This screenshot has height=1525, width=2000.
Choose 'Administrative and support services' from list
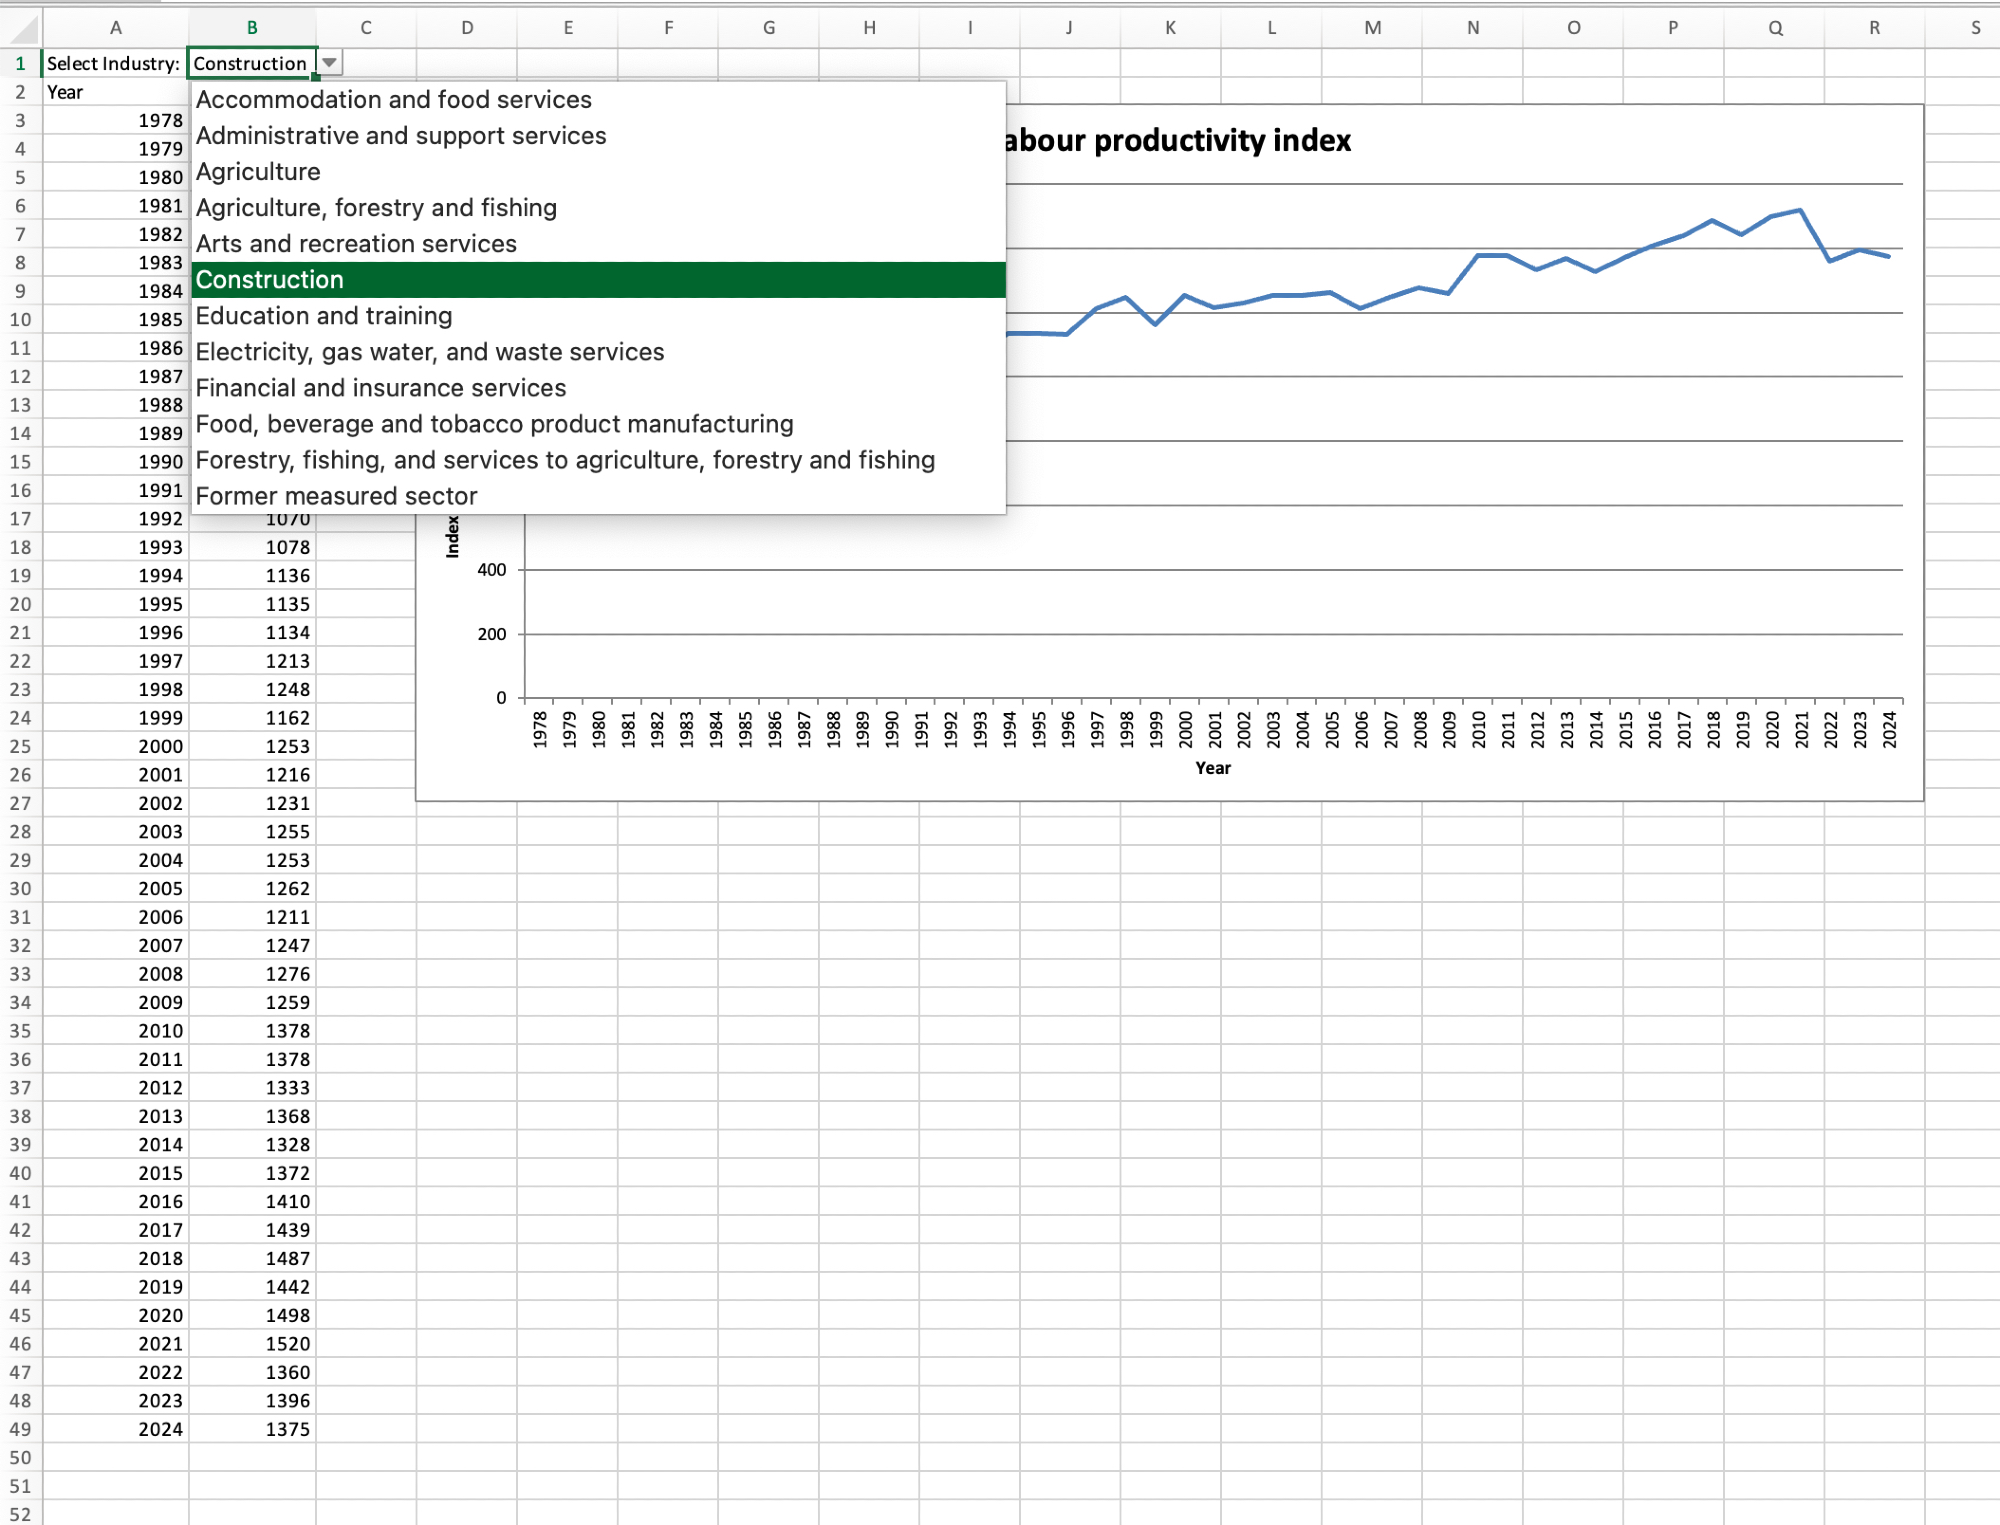click(x=401, y=136)
